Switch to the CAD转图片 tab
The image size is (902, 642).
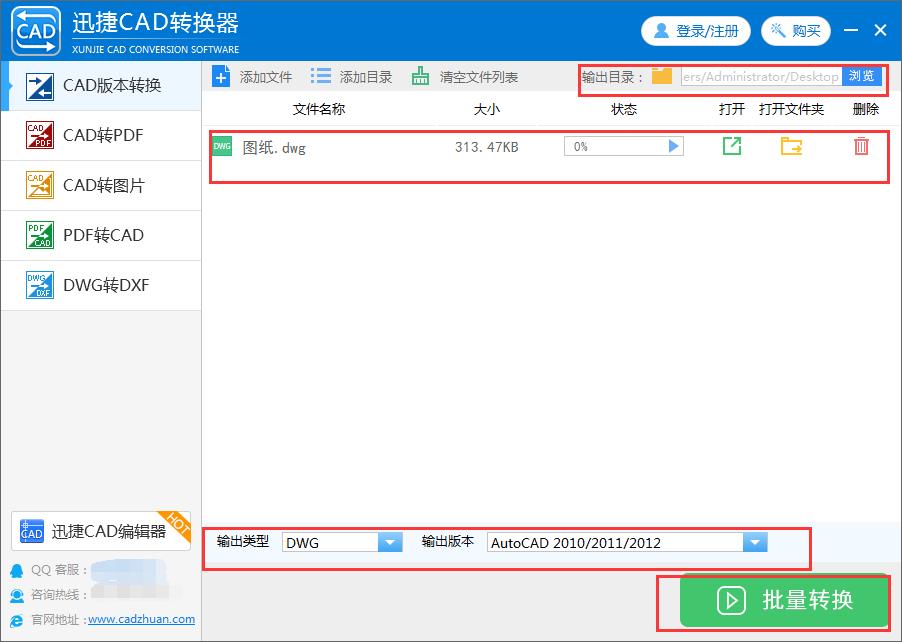pyautogui.click(x=100, y=185)
